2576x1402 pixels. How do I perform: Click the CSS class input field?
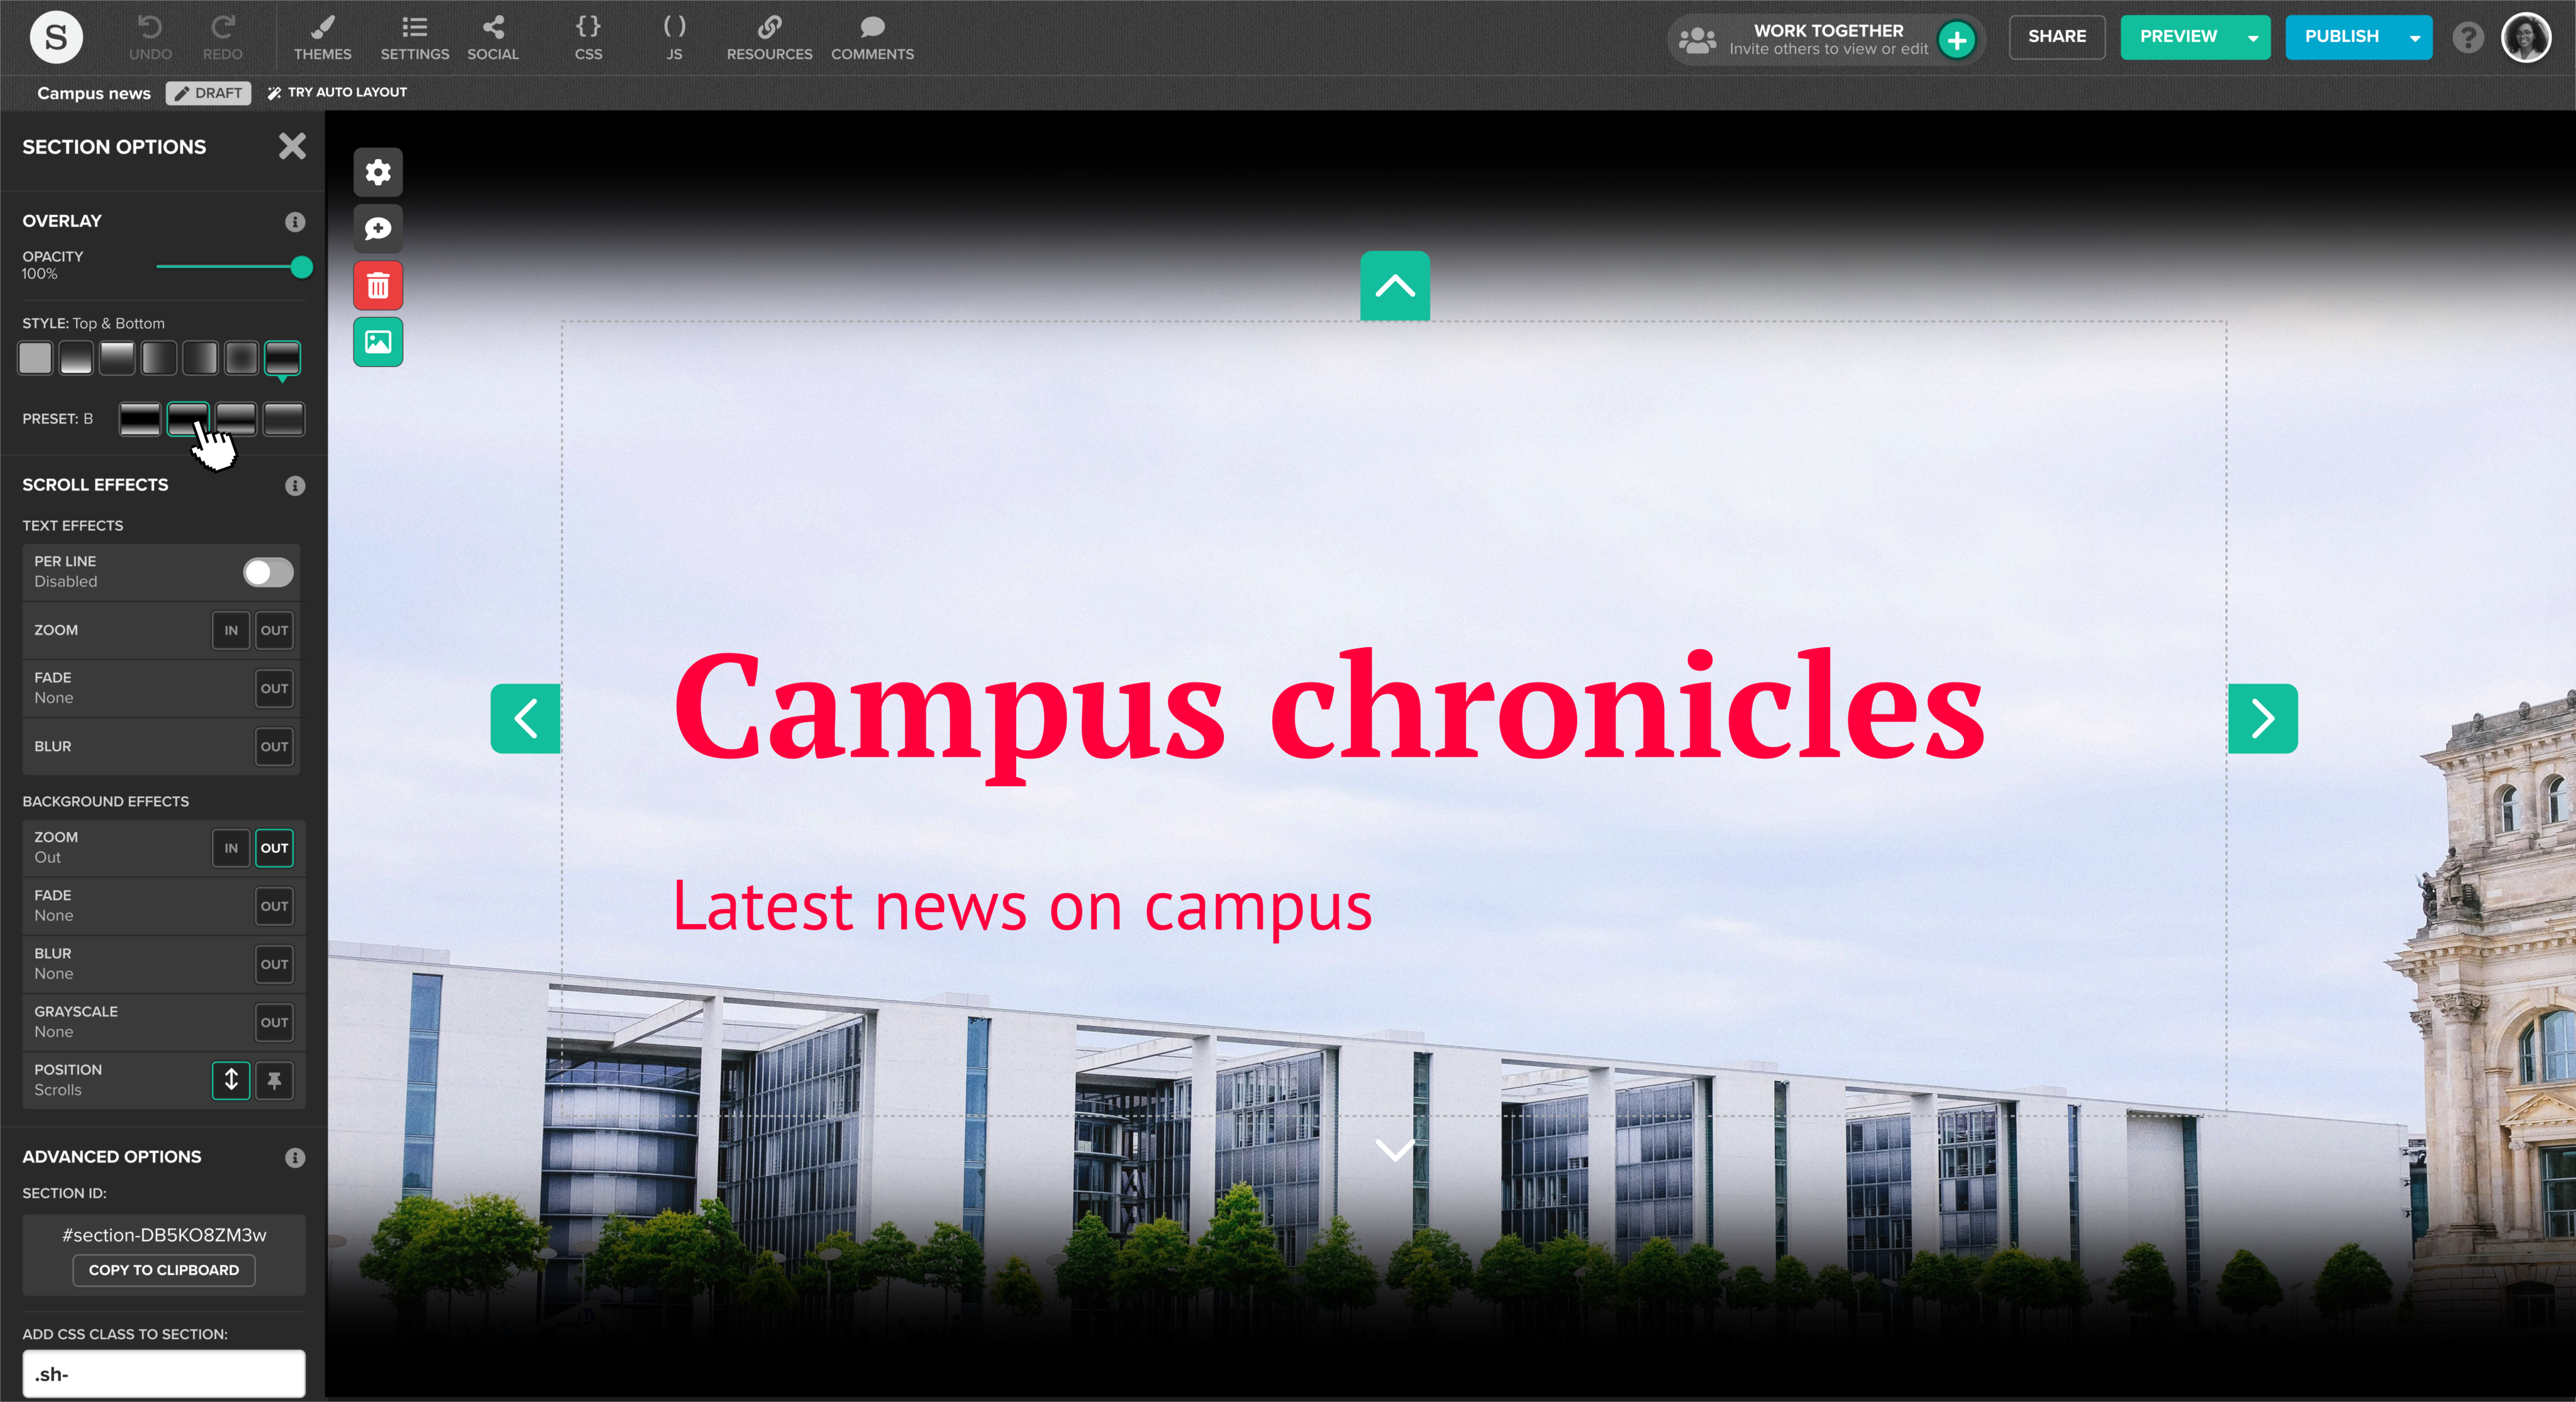coord(164,1374)
